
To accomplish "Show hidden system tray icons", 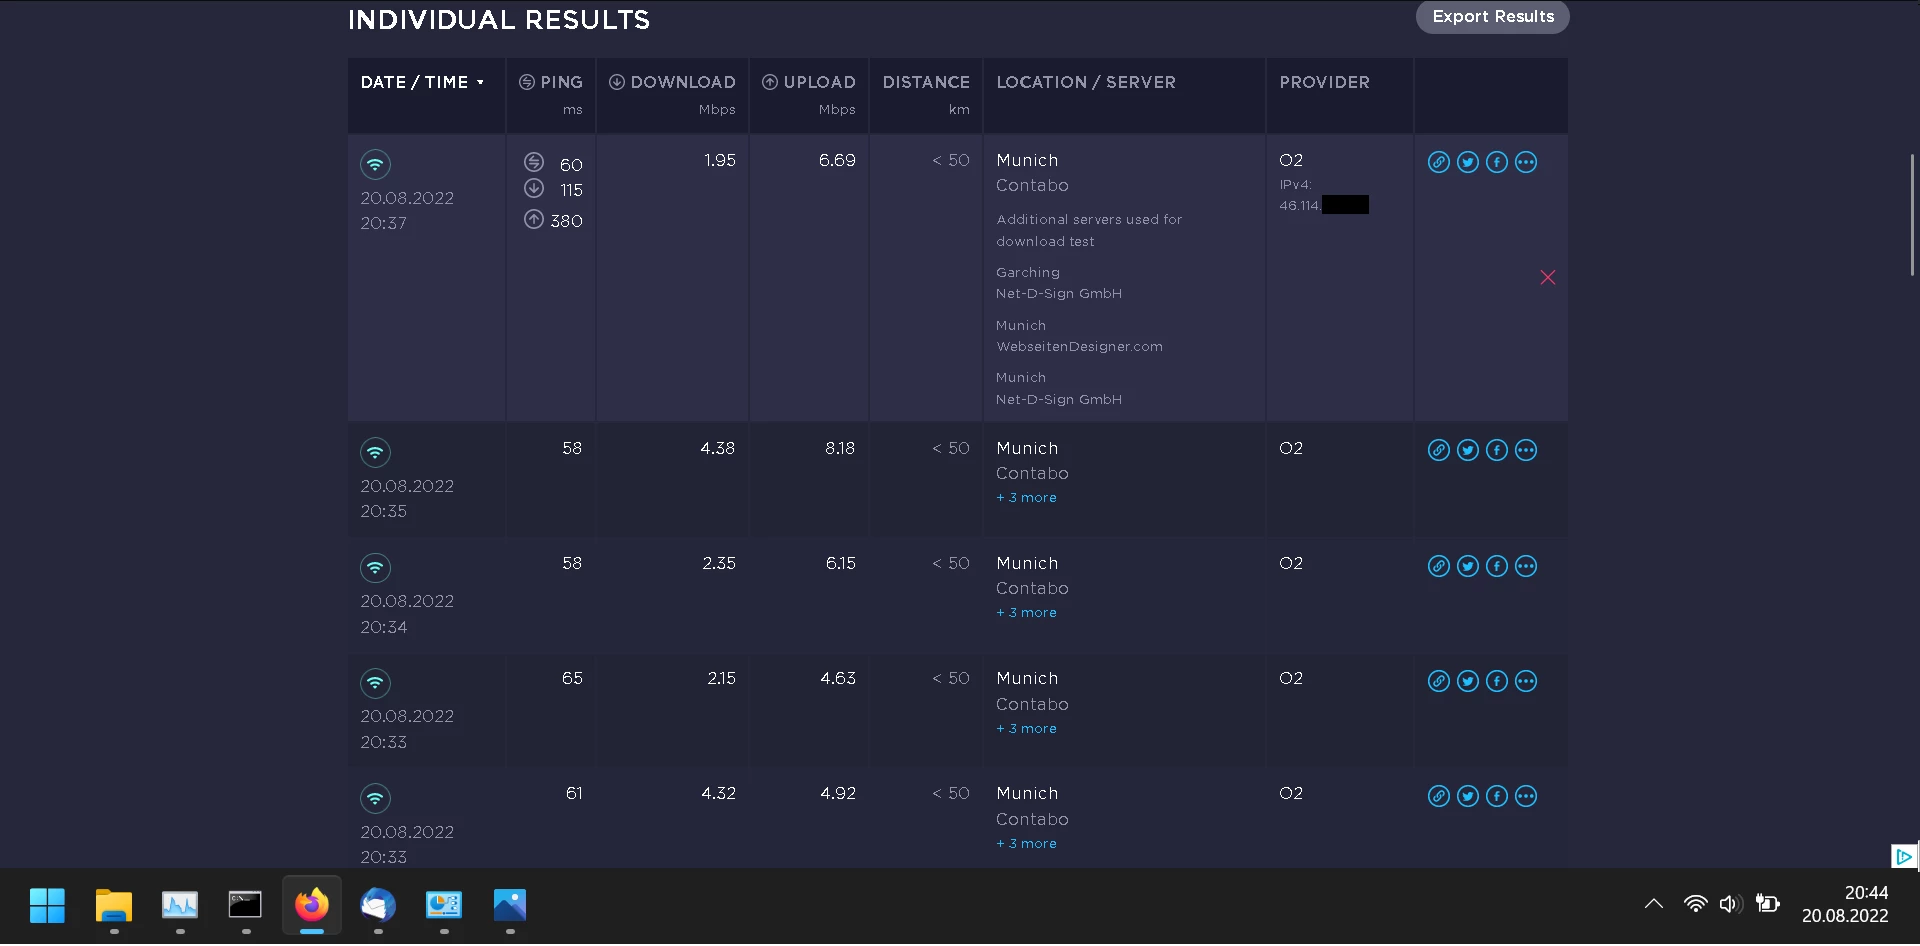I will (x=1654, y=904).
